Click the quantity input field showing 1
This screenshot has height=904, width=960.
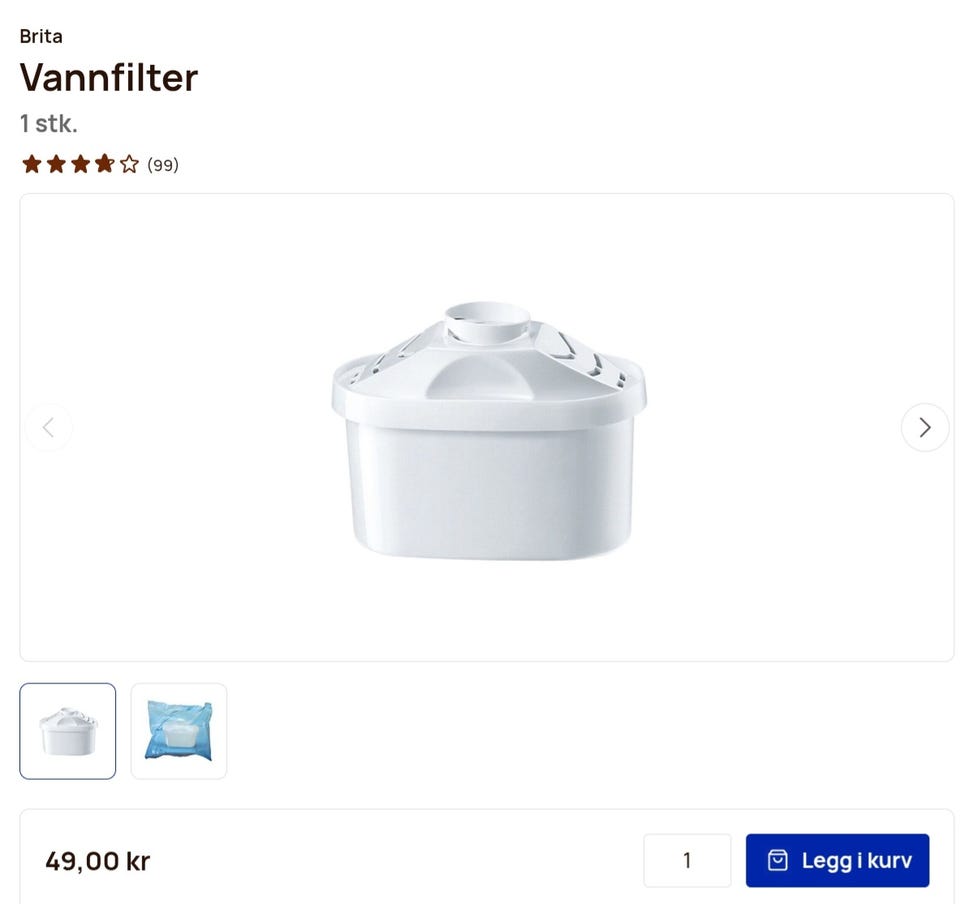[687, 860]
